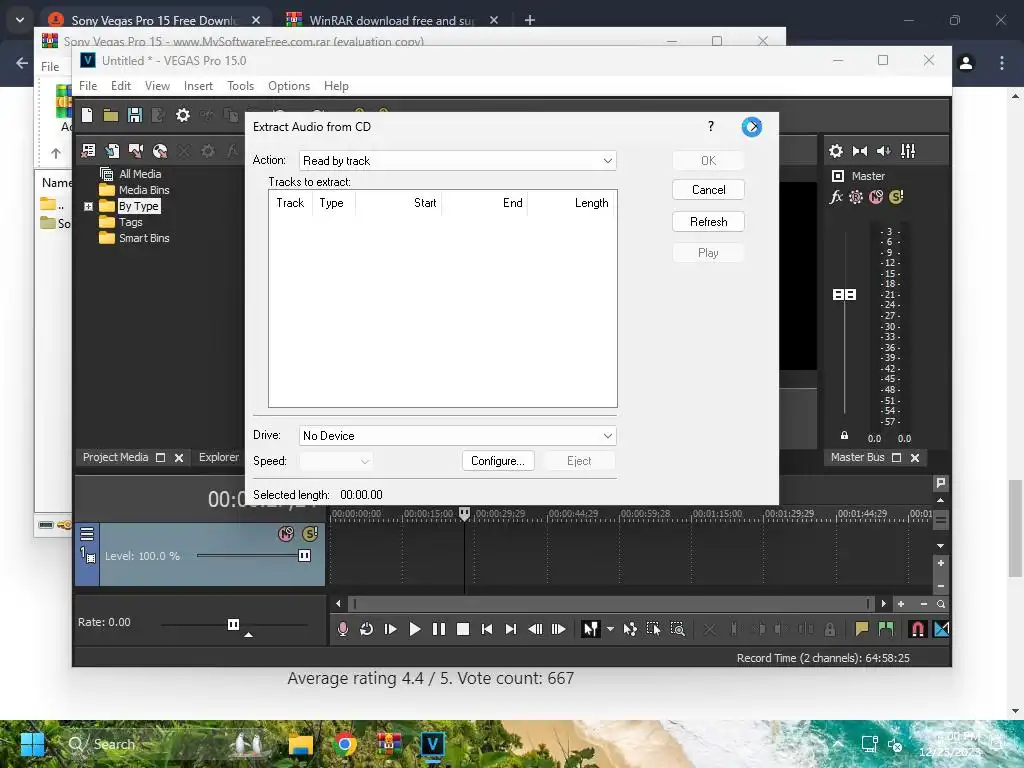Open track 1 hamburger menu

[87, 534]
